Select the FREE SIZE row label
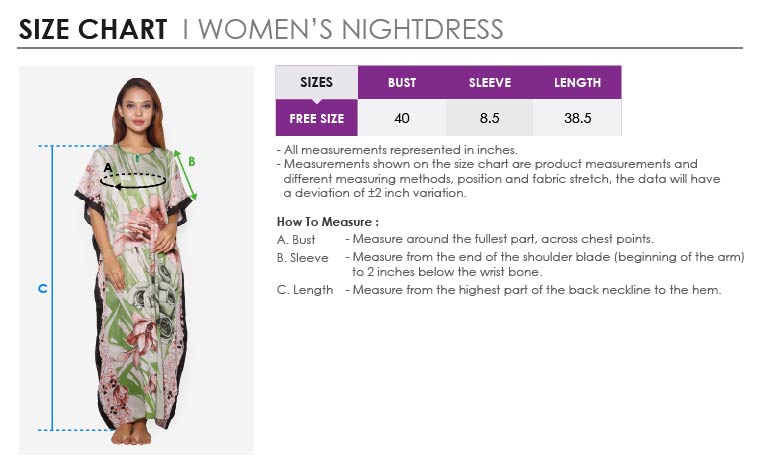 (316, 118)
